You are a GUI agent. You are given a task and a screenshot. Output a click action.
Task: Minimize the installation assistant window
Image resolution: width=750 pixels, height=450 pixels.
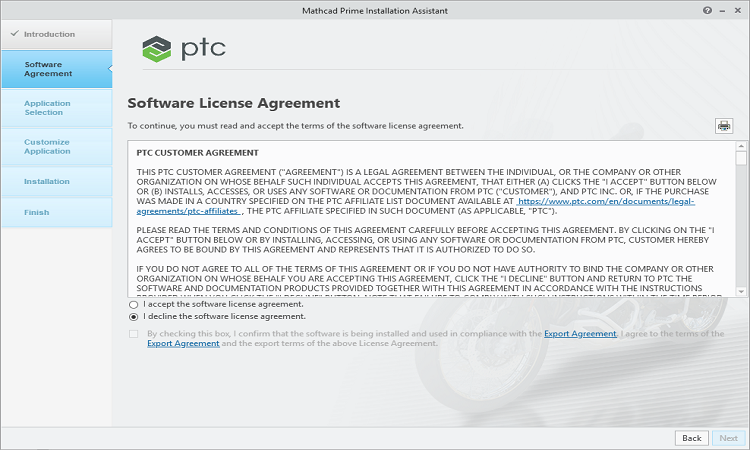coord(722,11)
